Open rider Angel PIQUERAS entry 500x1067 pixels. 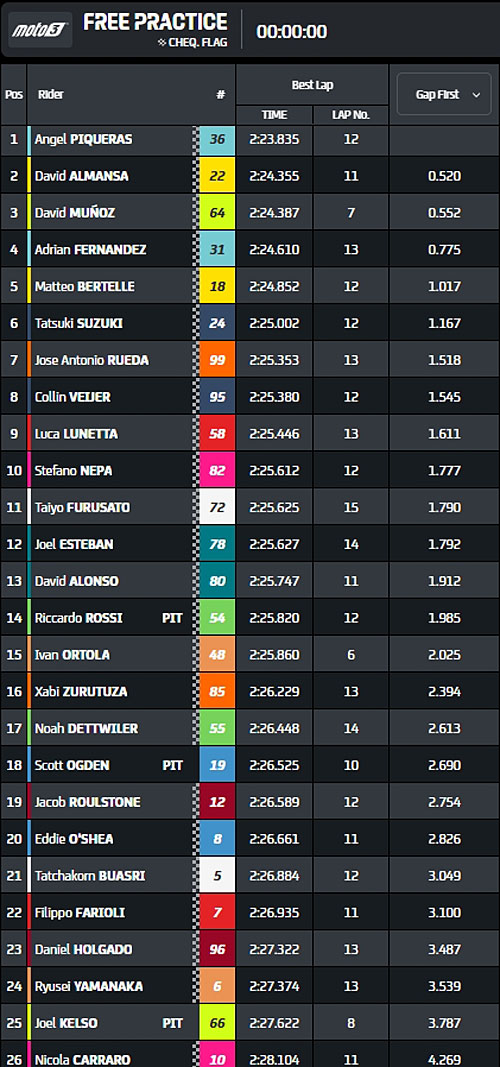[x=84, y=139]
